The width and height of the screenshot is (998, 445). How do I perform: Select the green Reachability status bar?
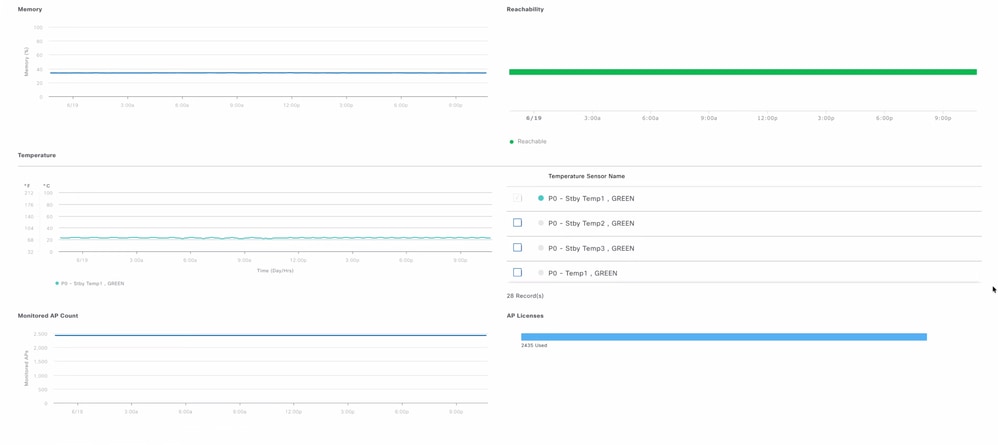click(x=743, y=72)
